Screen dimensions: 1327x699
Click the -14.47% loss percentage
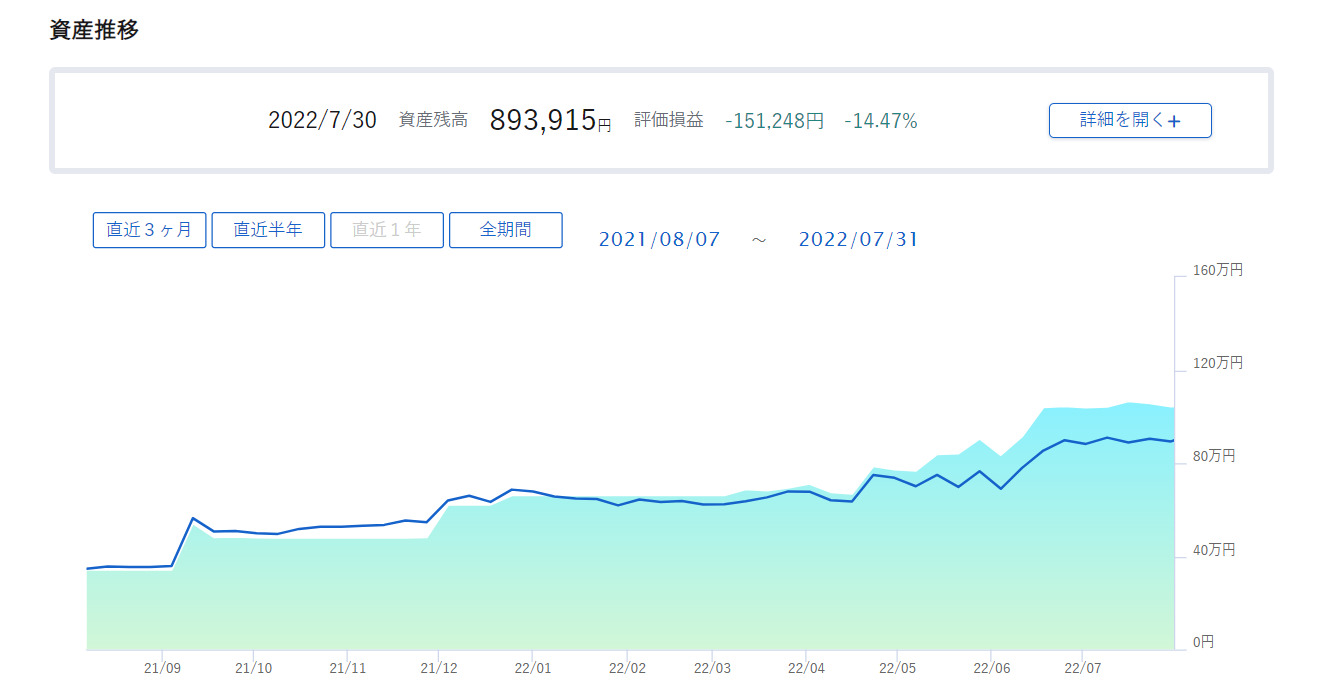click(x=881, y=121)
